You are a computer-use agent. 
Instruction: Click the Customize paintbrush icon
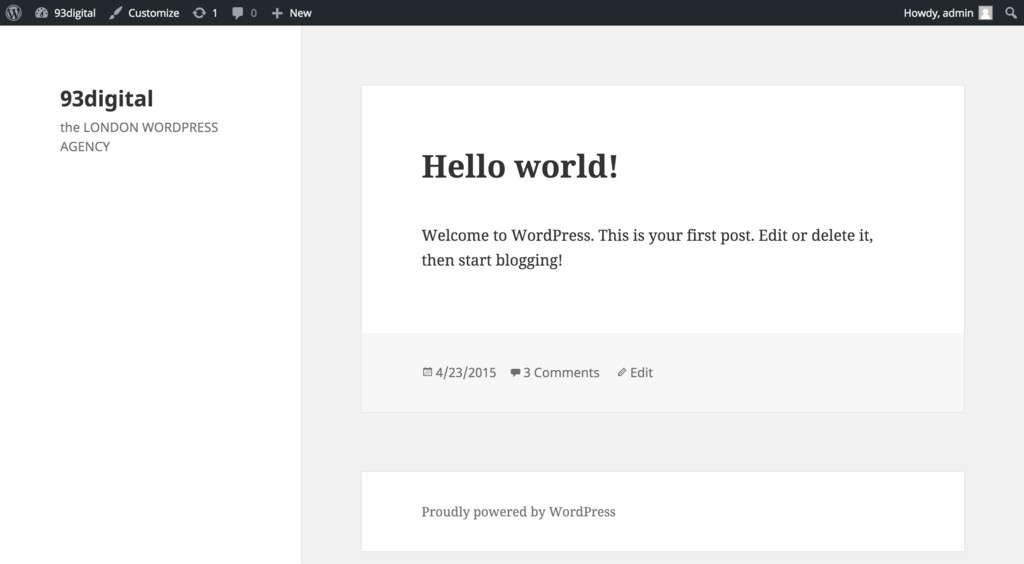[116, 13]
